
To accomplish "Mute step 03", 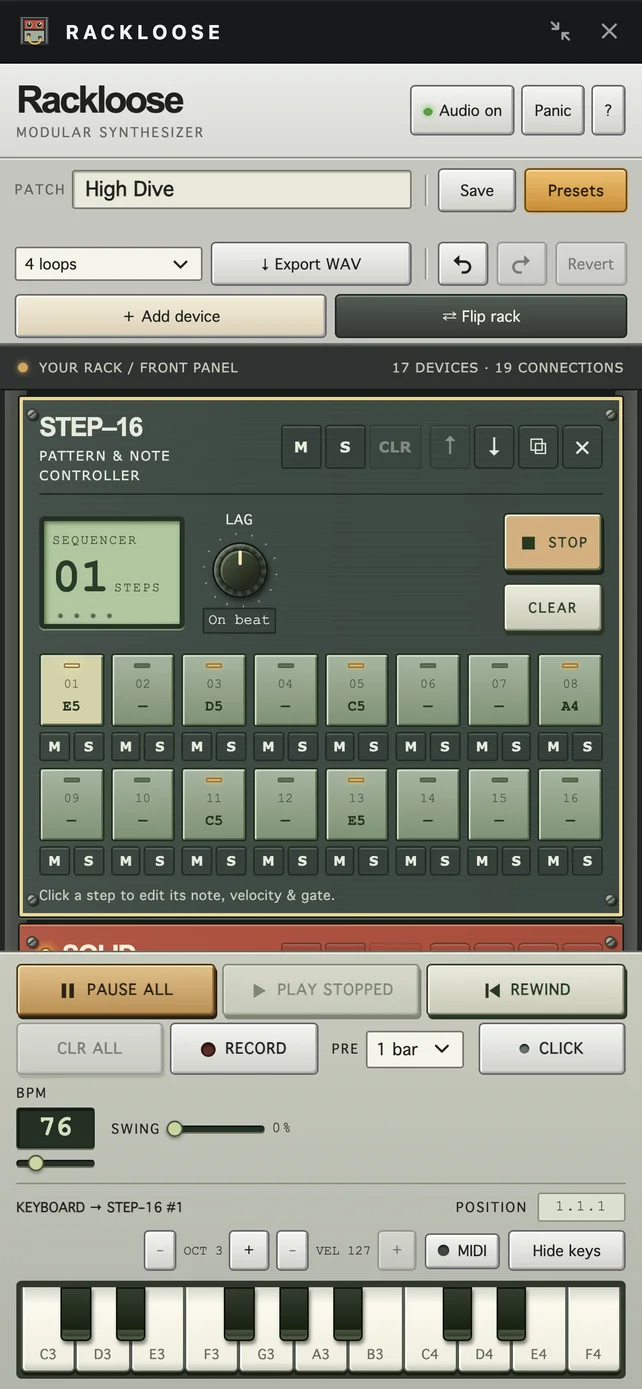I will (197, 746).
